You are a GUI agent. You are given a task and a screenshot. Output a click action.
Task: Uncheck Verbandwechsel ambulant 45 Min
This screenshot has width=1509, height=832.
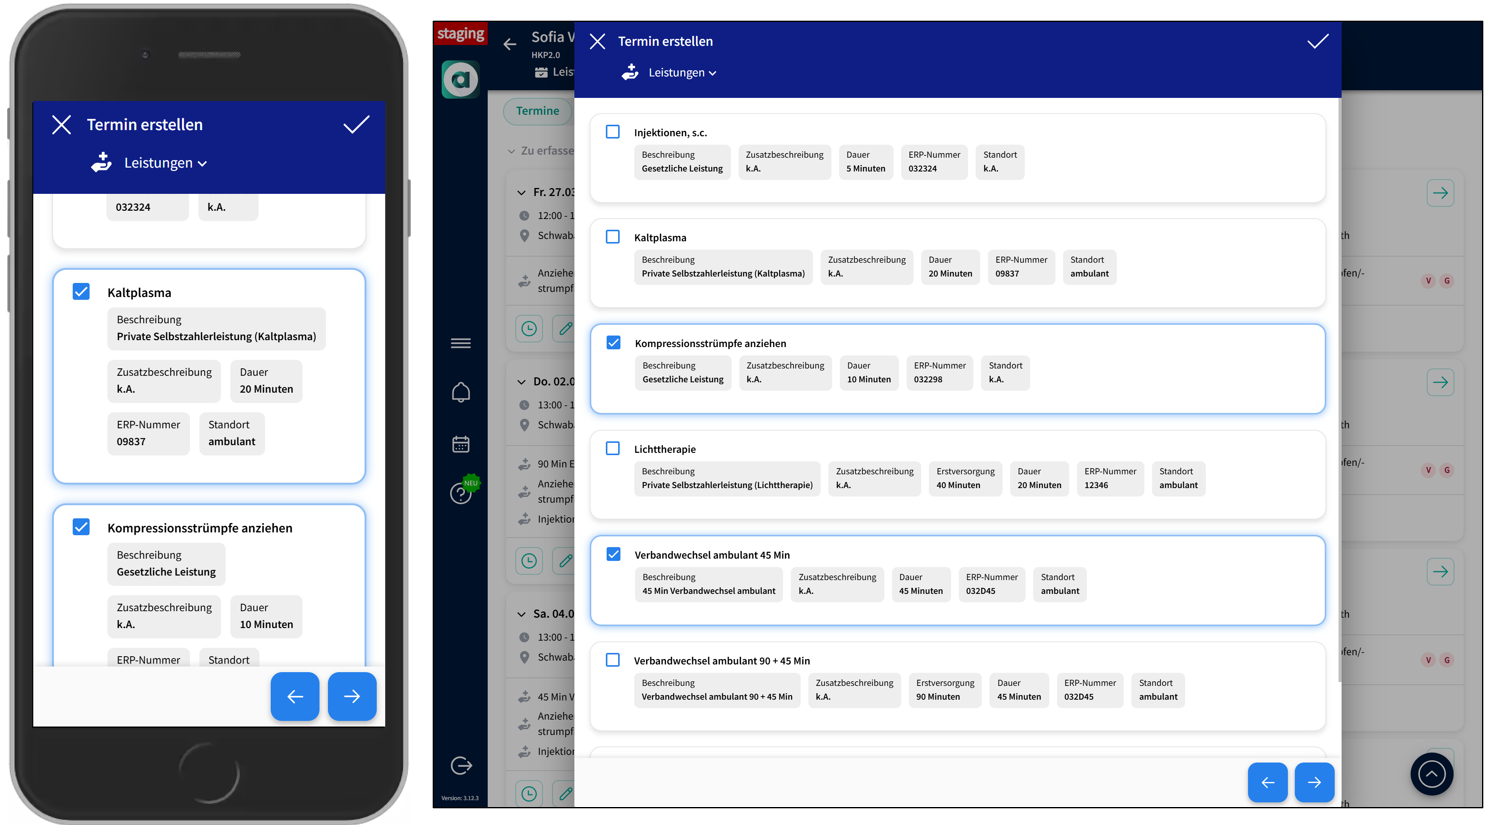click(x=613, y=554)
